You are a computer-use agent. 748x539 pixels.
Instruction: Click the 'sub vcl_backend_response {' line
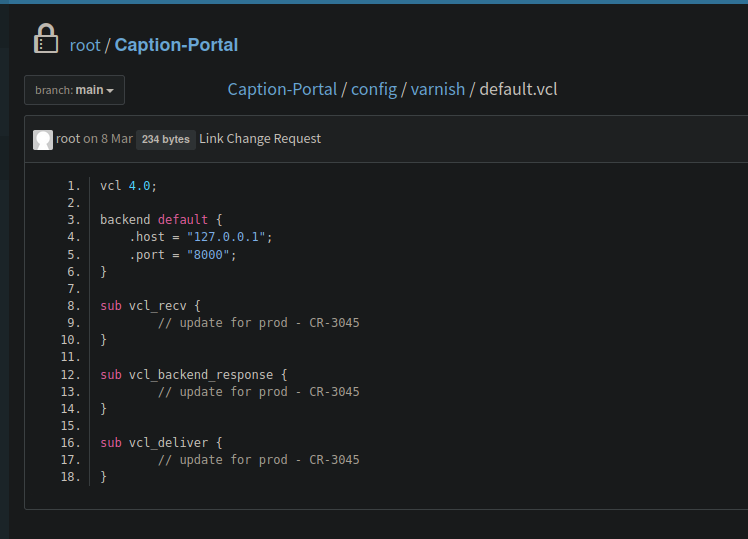point(194,375)
